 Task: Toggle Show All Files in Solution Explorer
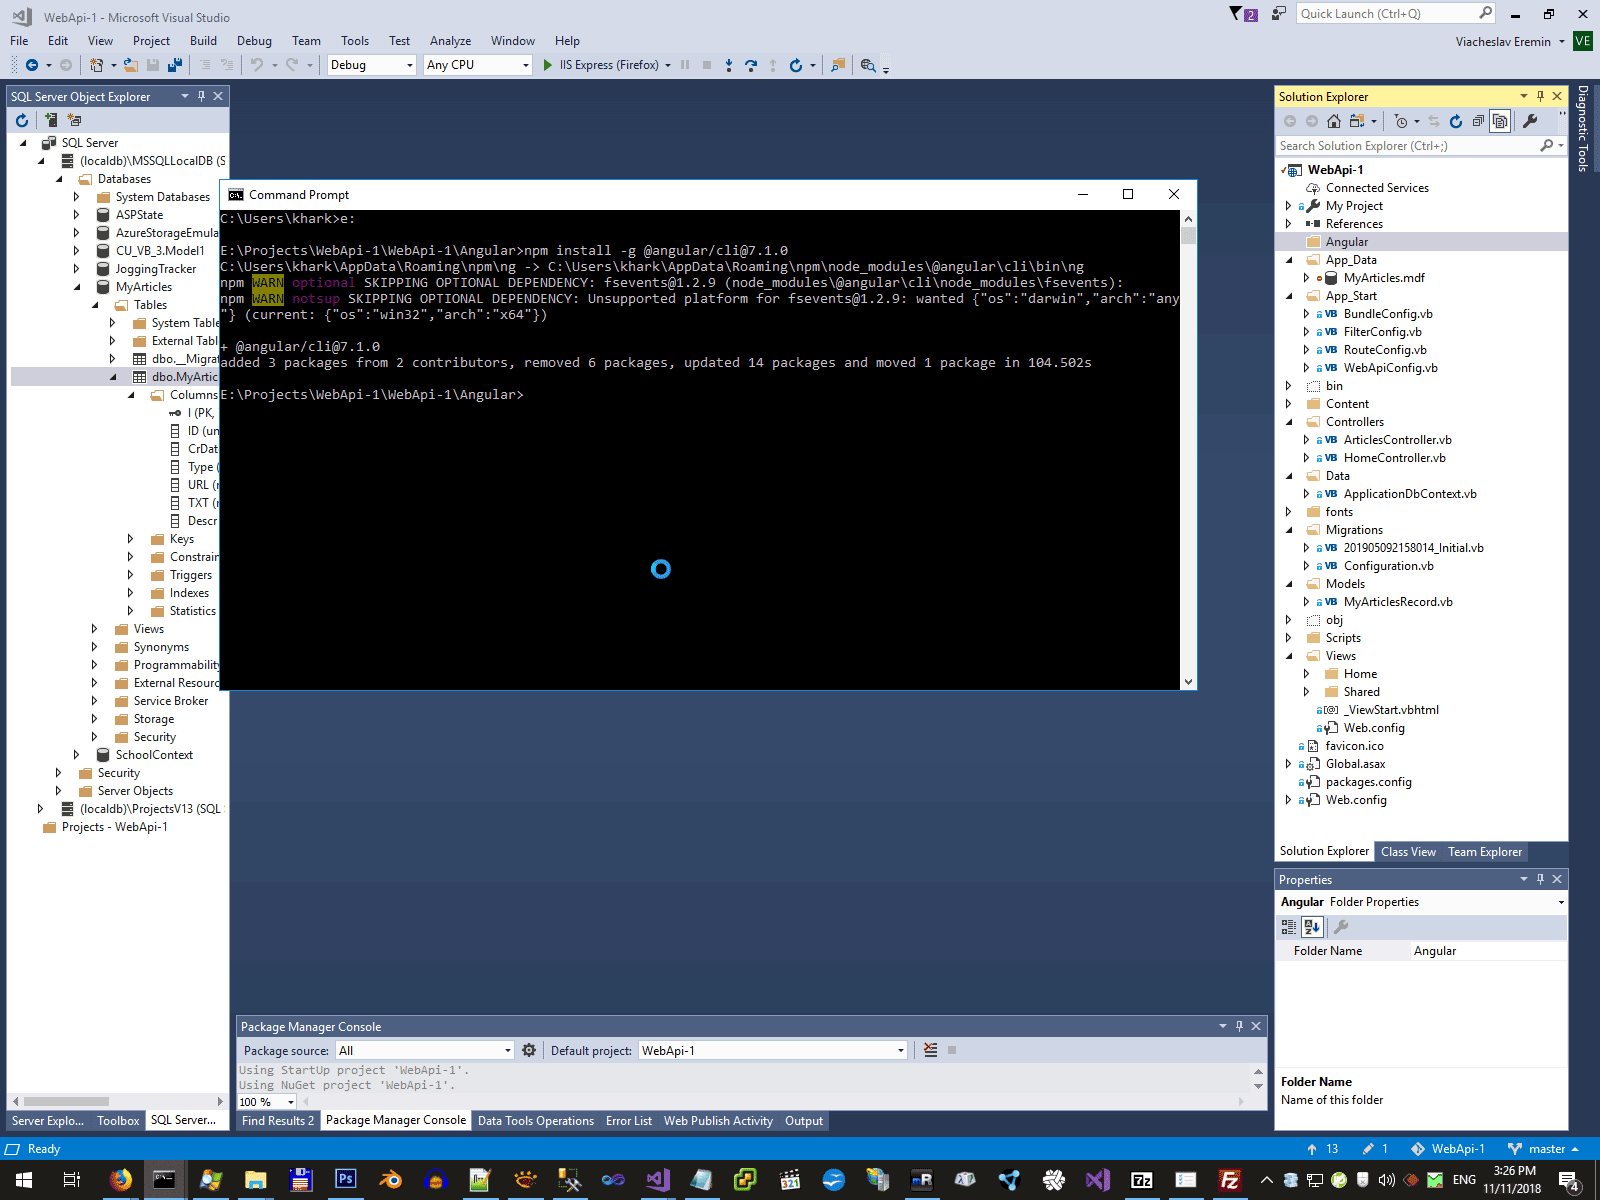coord(1500,121)
